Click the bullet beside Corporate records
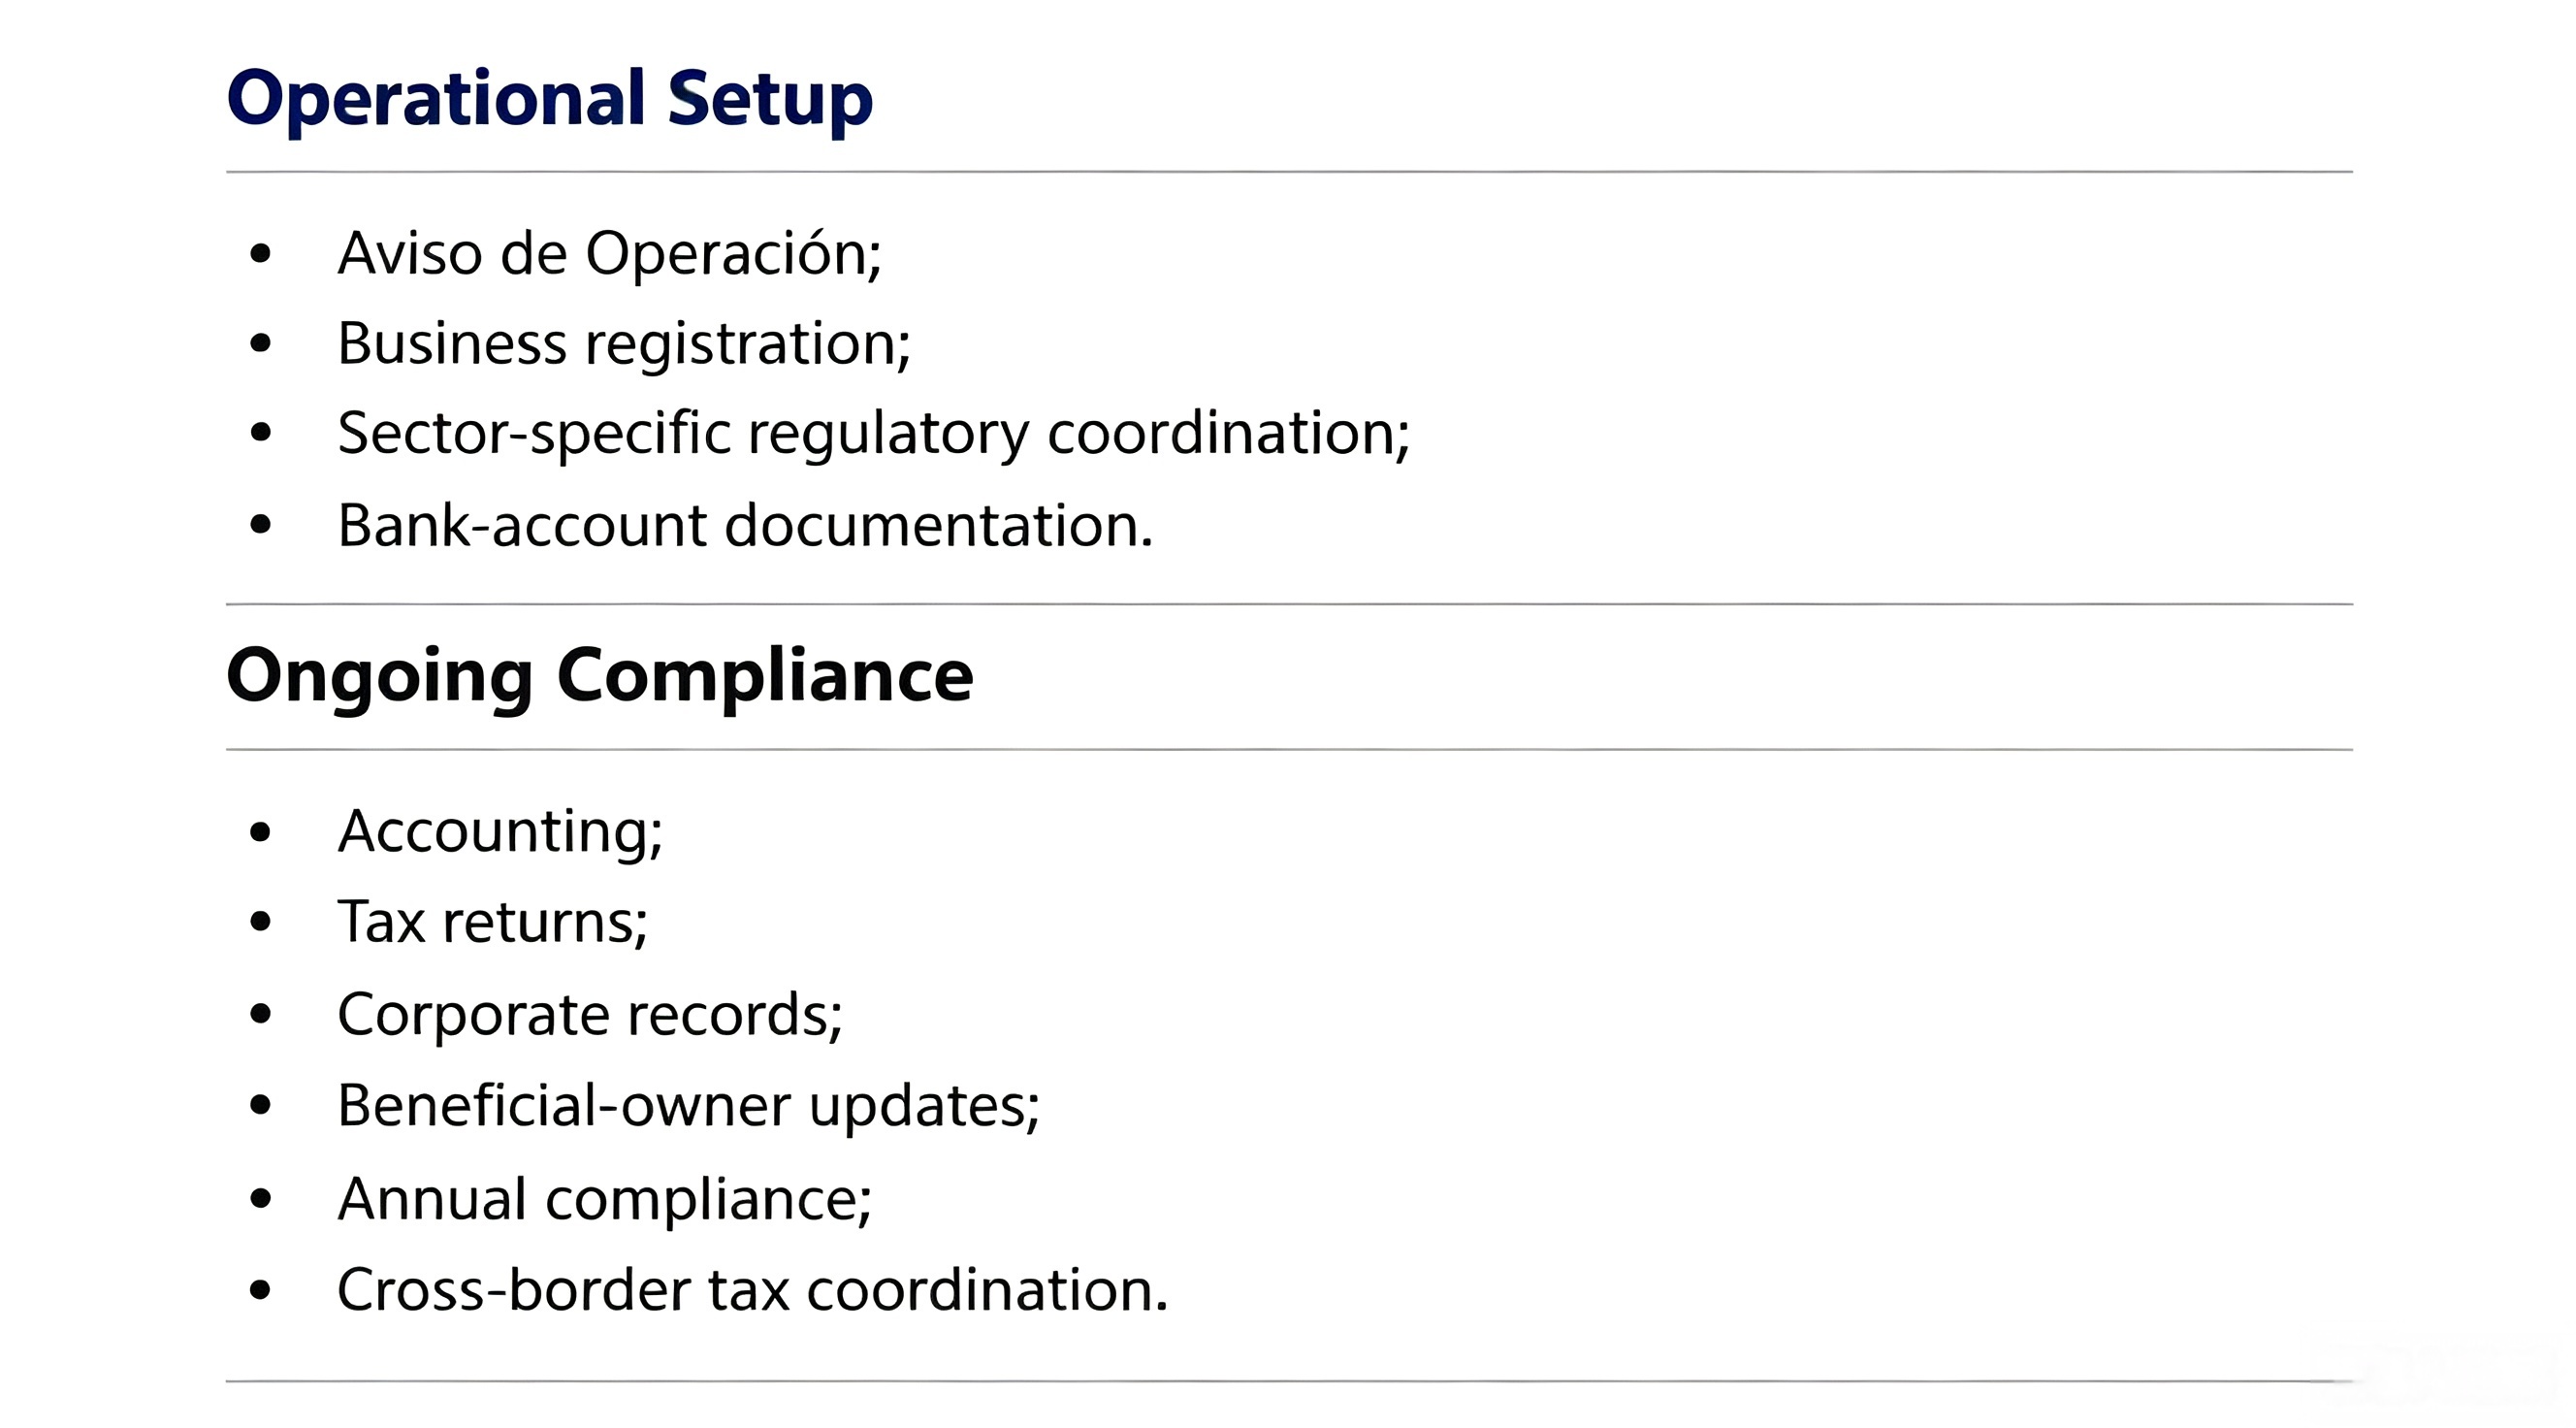2576x1428 pixels. point(261,1014)
